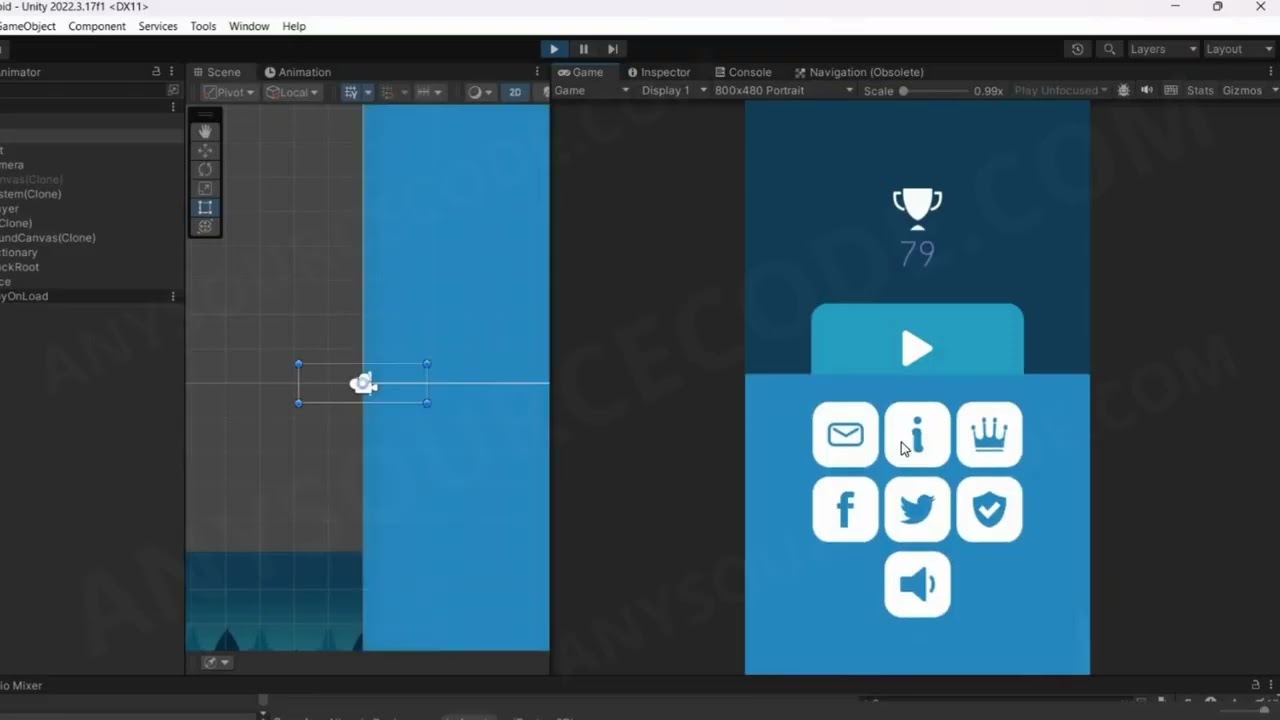
Task: Click the Play button in Unity toolbar
Action: click(x=554, y=49)
